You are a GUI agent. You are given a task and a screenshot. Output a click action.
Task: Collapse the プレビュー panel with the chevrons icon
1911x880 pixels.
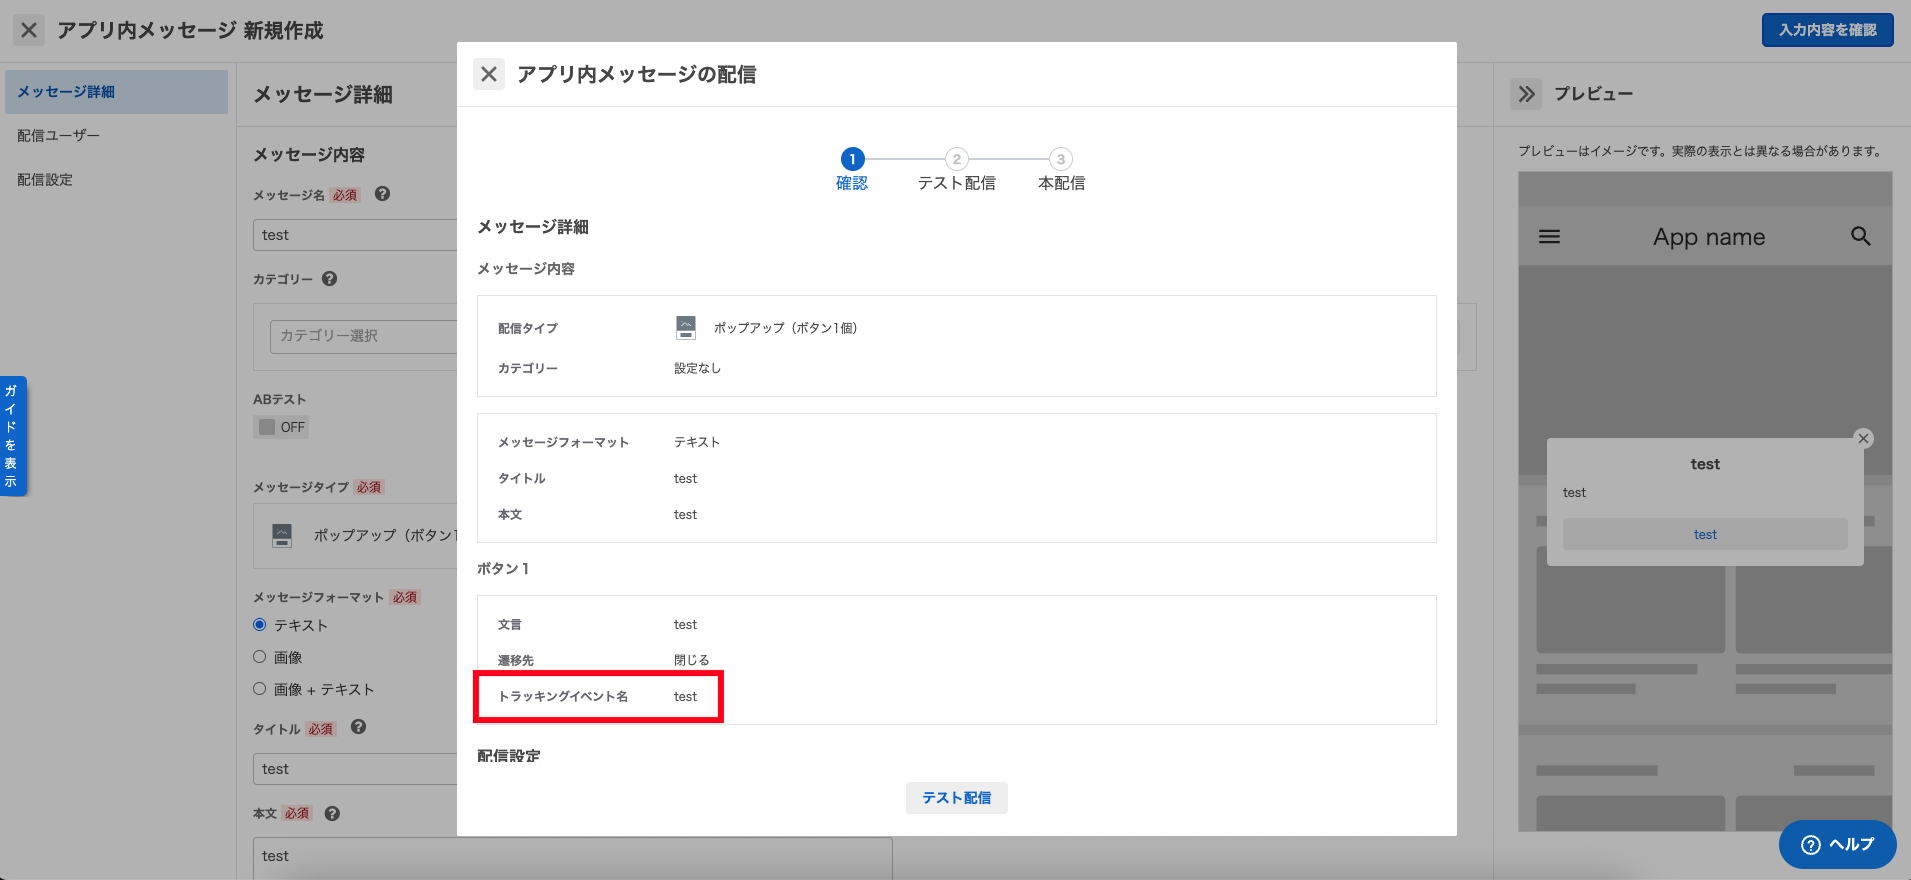(x=1526, y=94)
